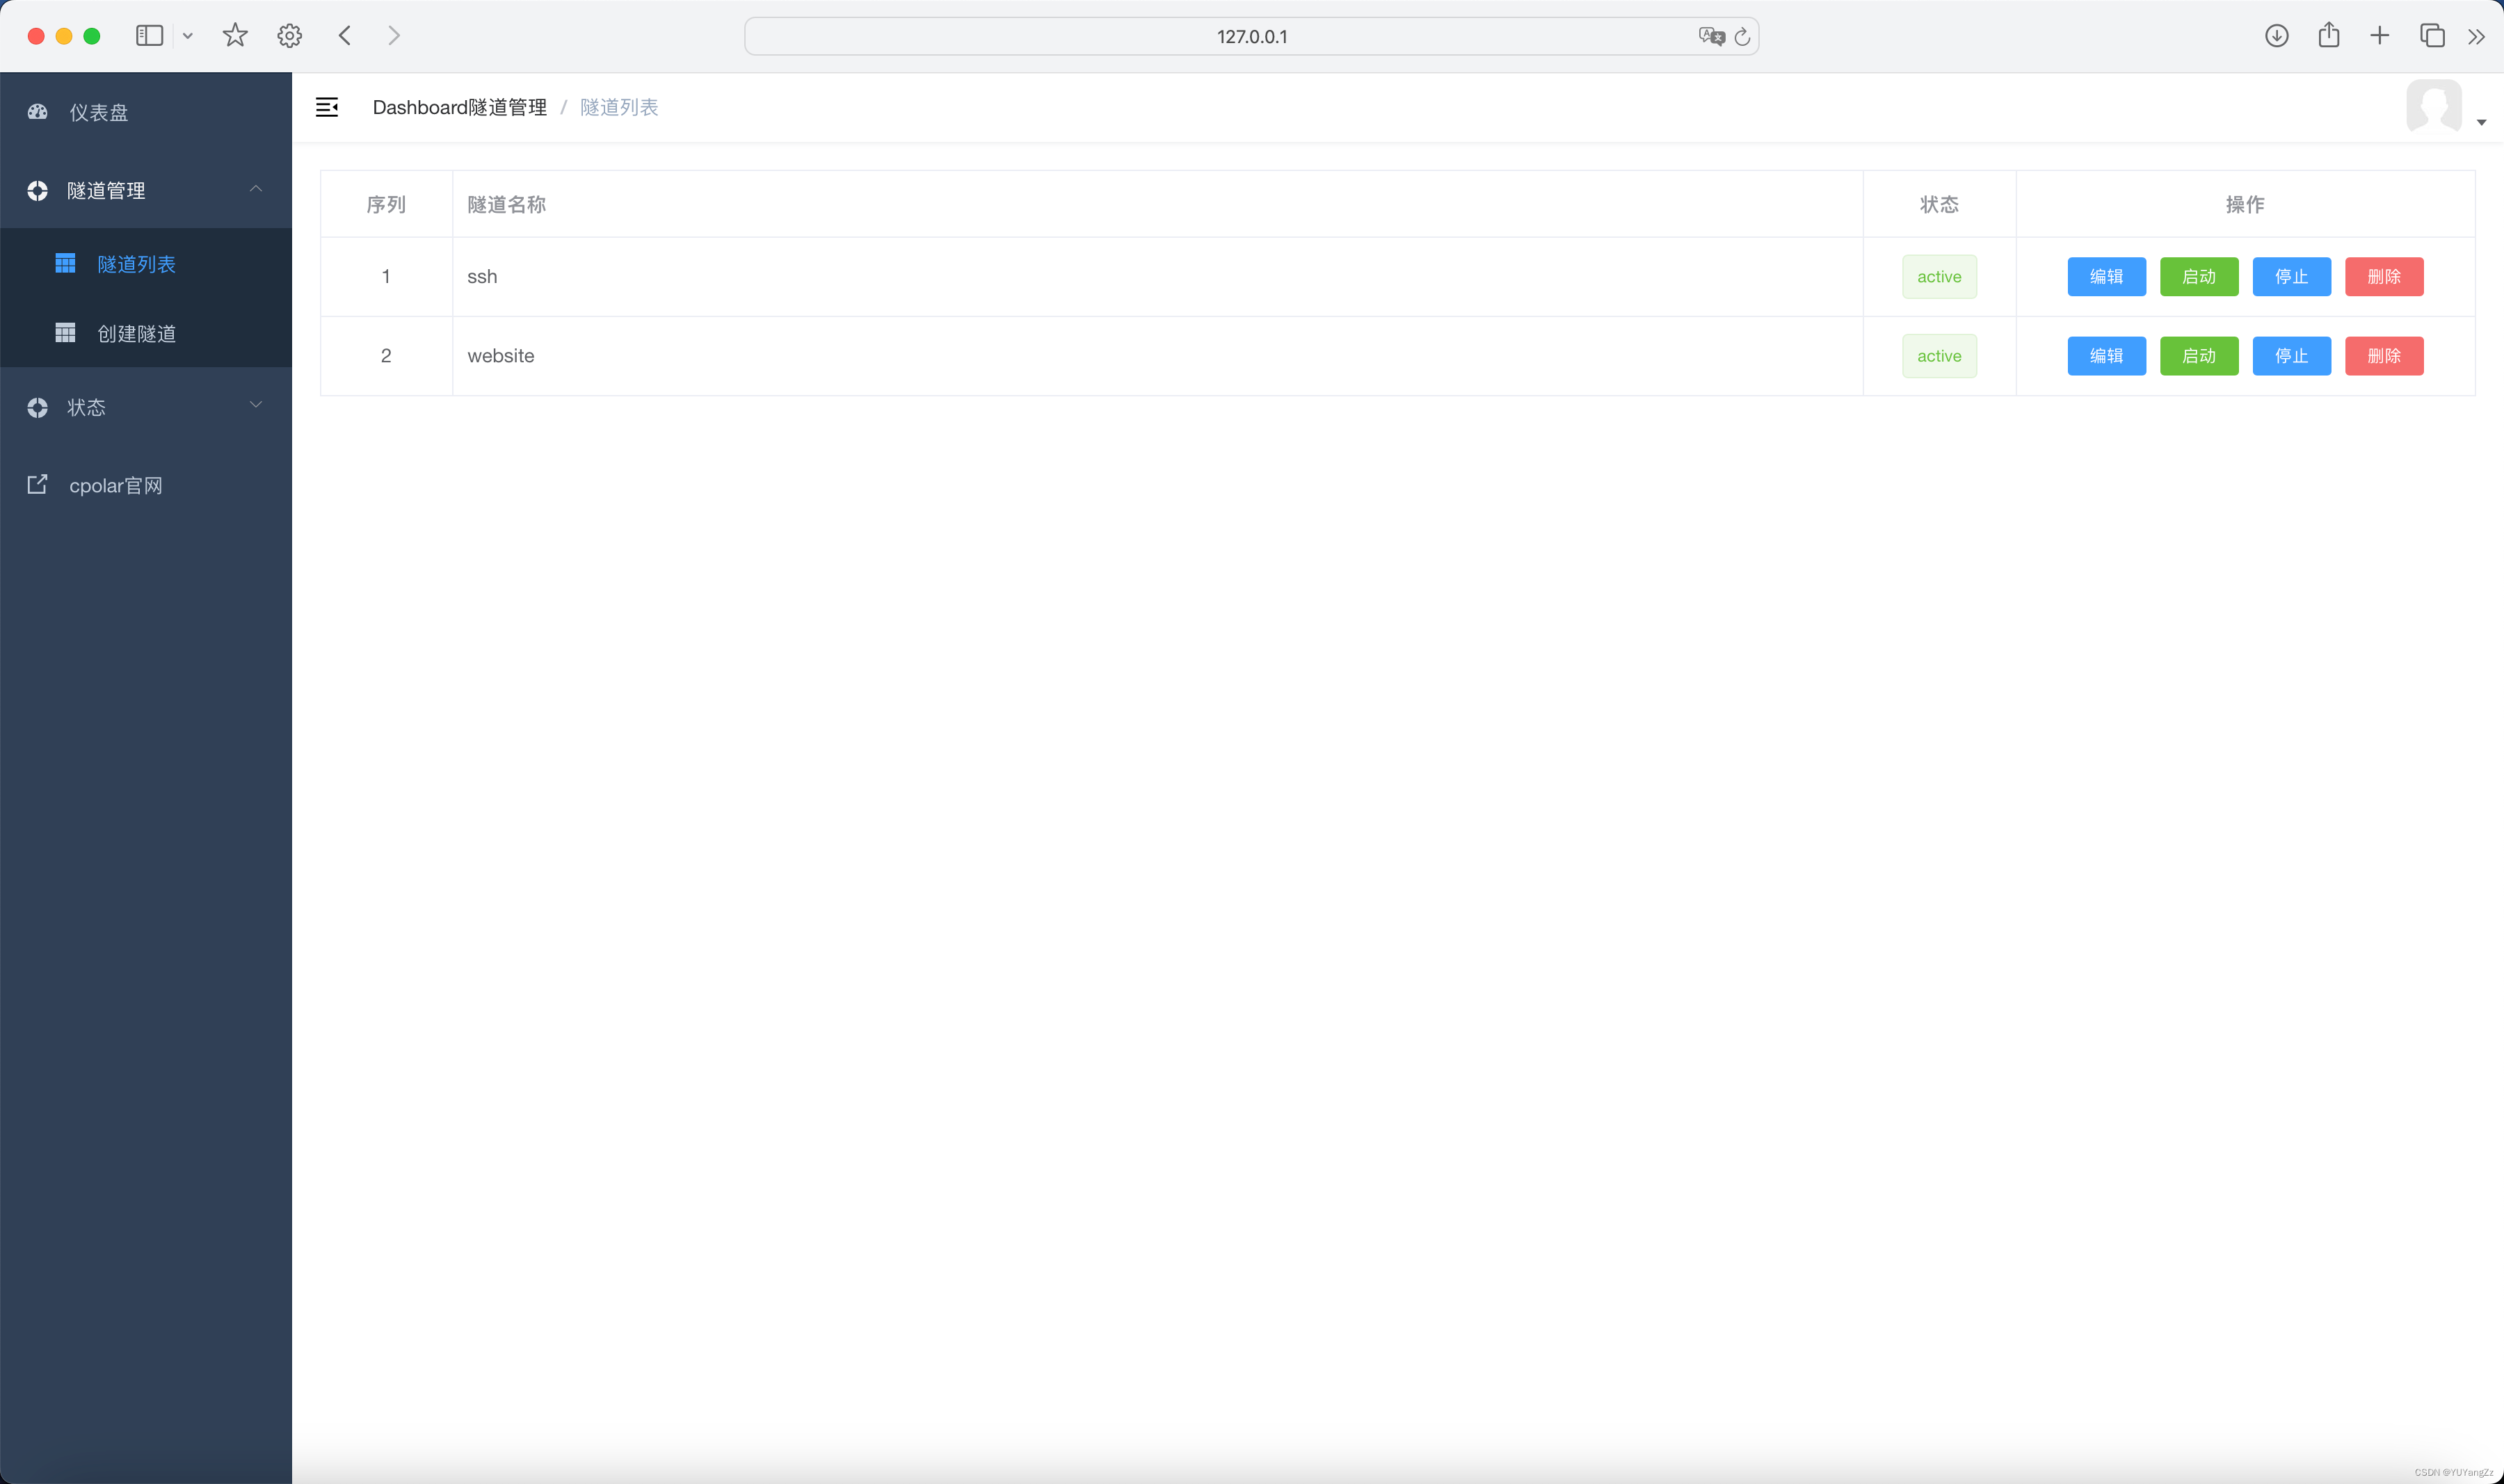Open the browser settings gear icon
Viewport: 2504px width, 1484px height.
tap(289, 36)
